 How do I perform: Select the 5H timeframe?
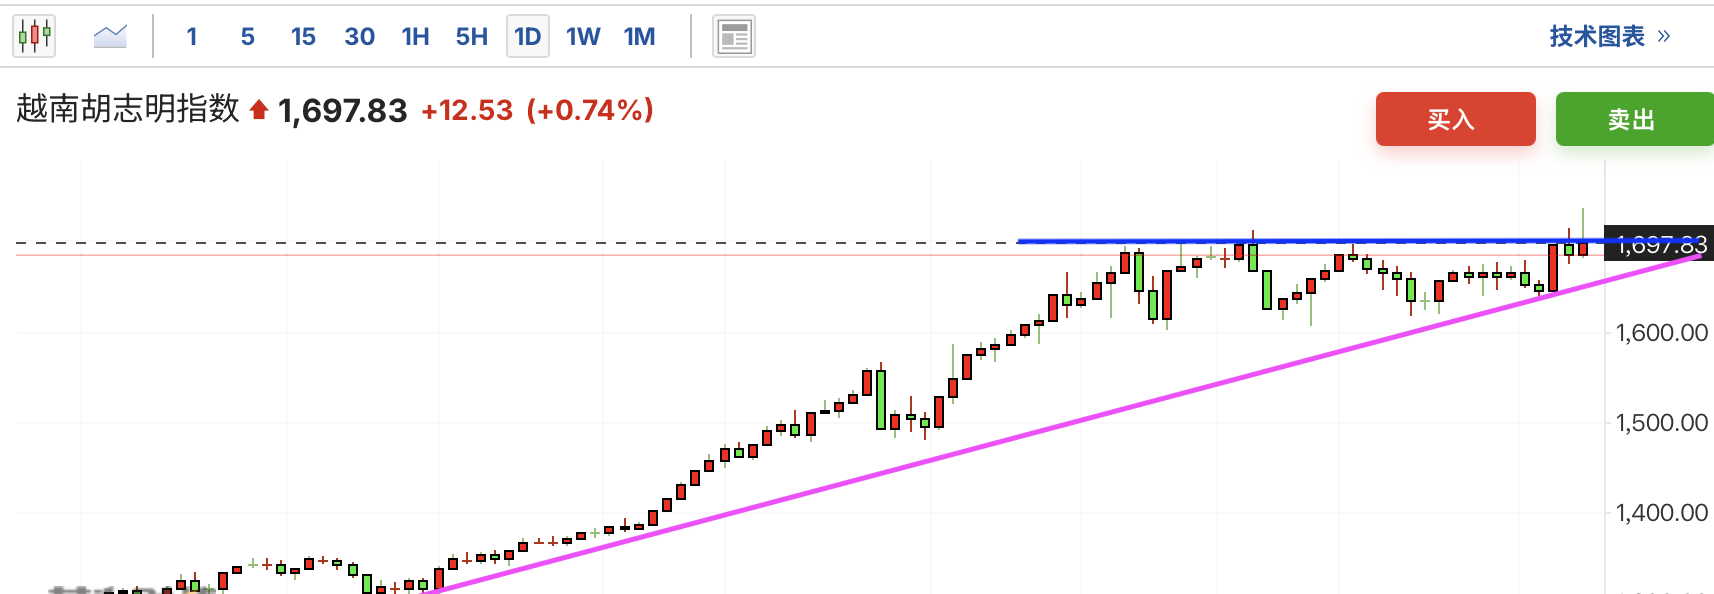(472, 37)
